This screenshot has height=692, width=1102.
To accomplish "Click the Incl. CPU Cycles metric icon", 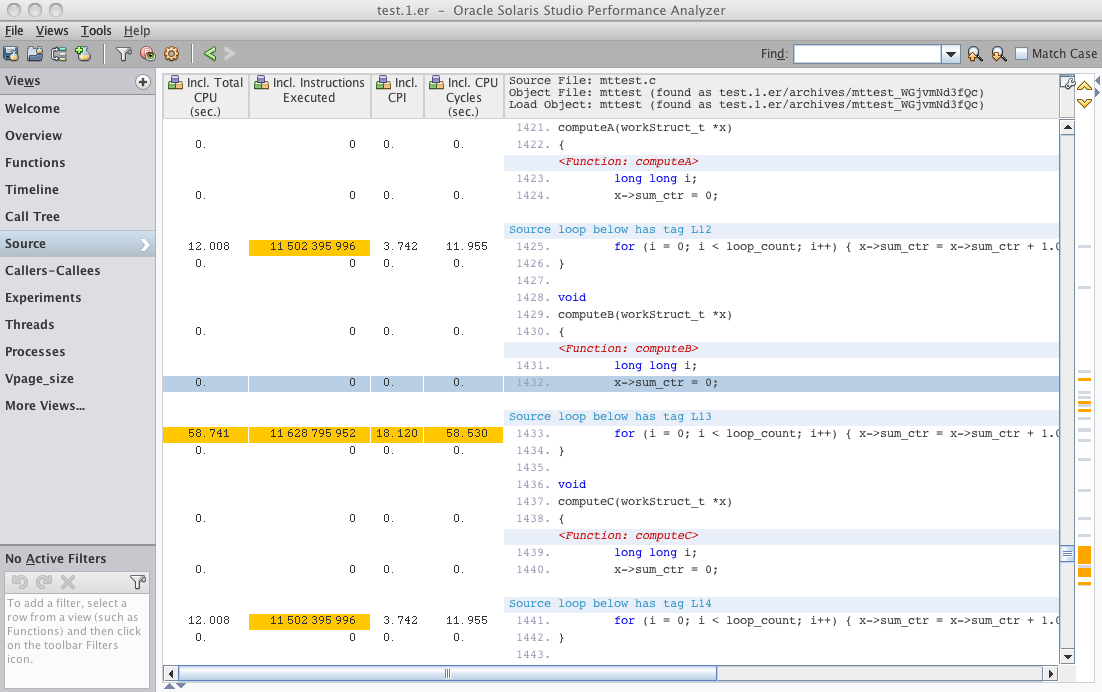I will (436, 83).
